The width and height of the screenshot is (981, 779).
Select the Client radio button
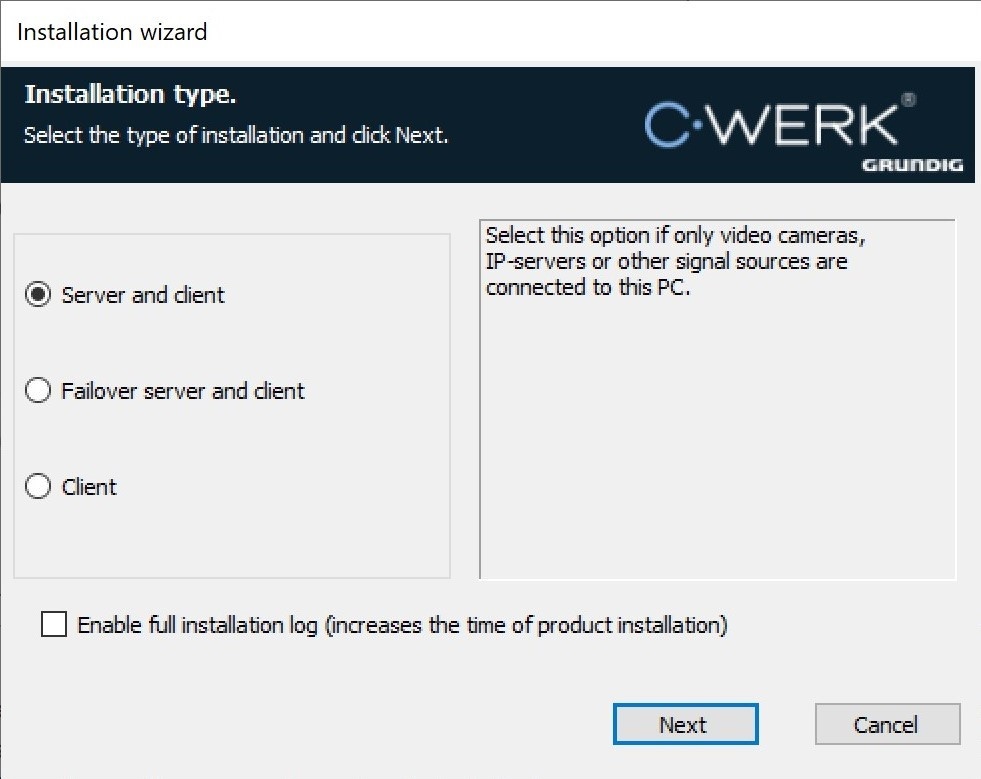38,487
